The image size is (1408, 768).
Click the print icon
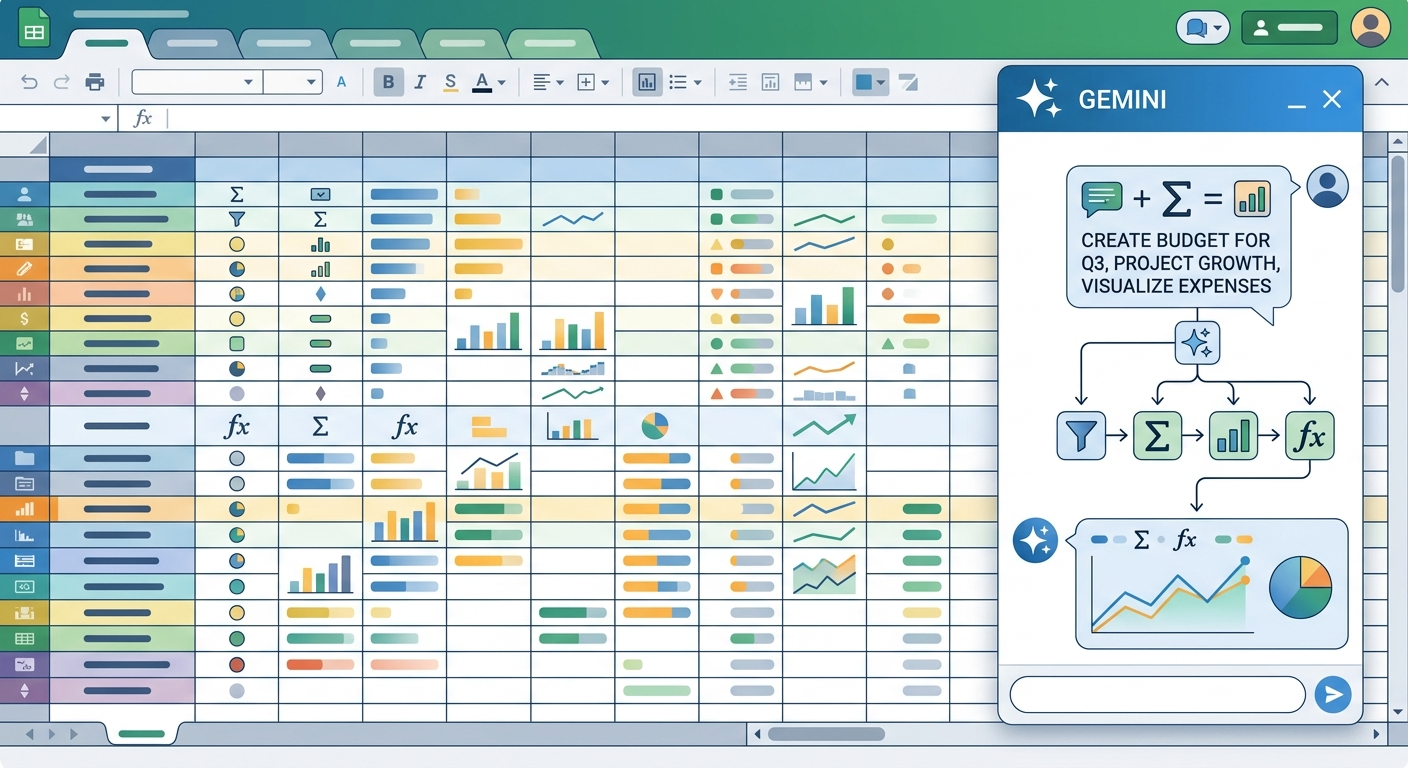(x=95, y=82)
